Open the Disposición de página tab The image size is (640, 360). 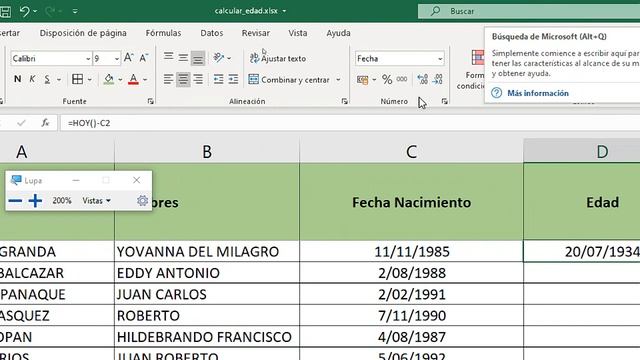83,33
